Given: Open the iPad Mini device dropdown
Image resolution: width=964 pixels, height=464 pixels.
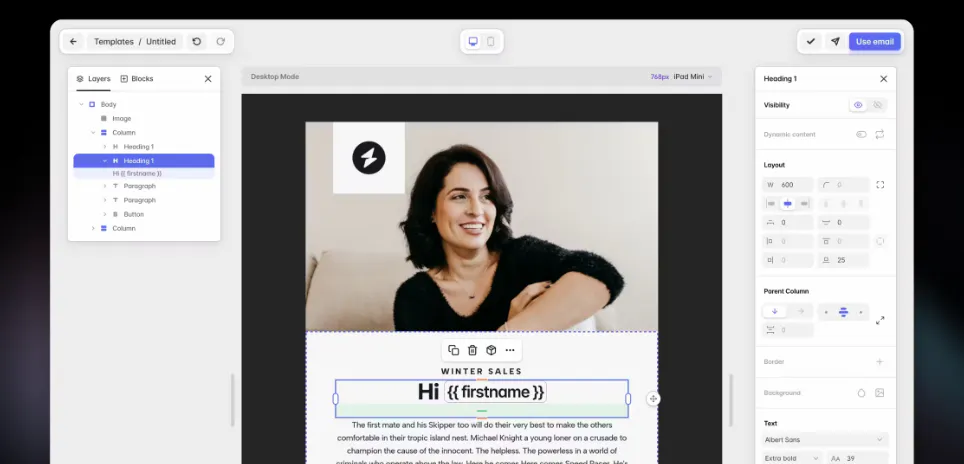Looking at the screenshot, I should tap(692, 77).
